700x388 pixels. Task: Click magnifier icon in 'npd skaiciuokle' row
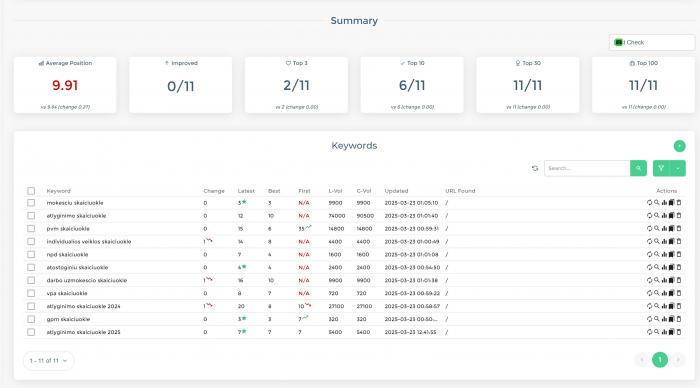click(656, 254)
